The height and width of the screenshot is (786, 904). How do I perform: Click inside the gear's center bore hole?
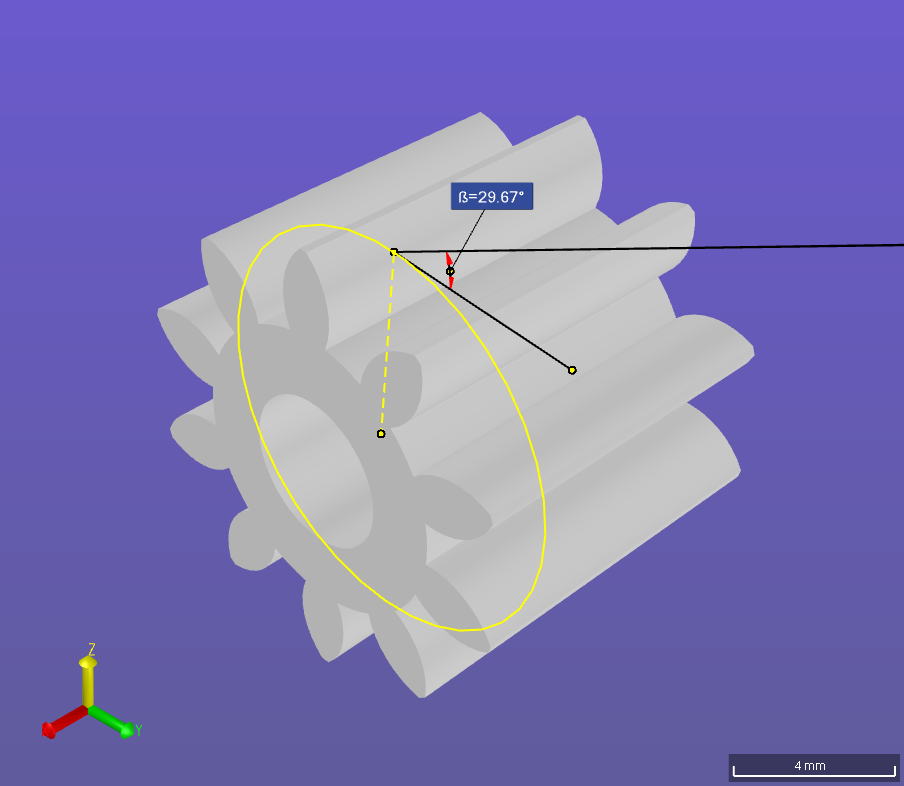(x=315, y=468)
